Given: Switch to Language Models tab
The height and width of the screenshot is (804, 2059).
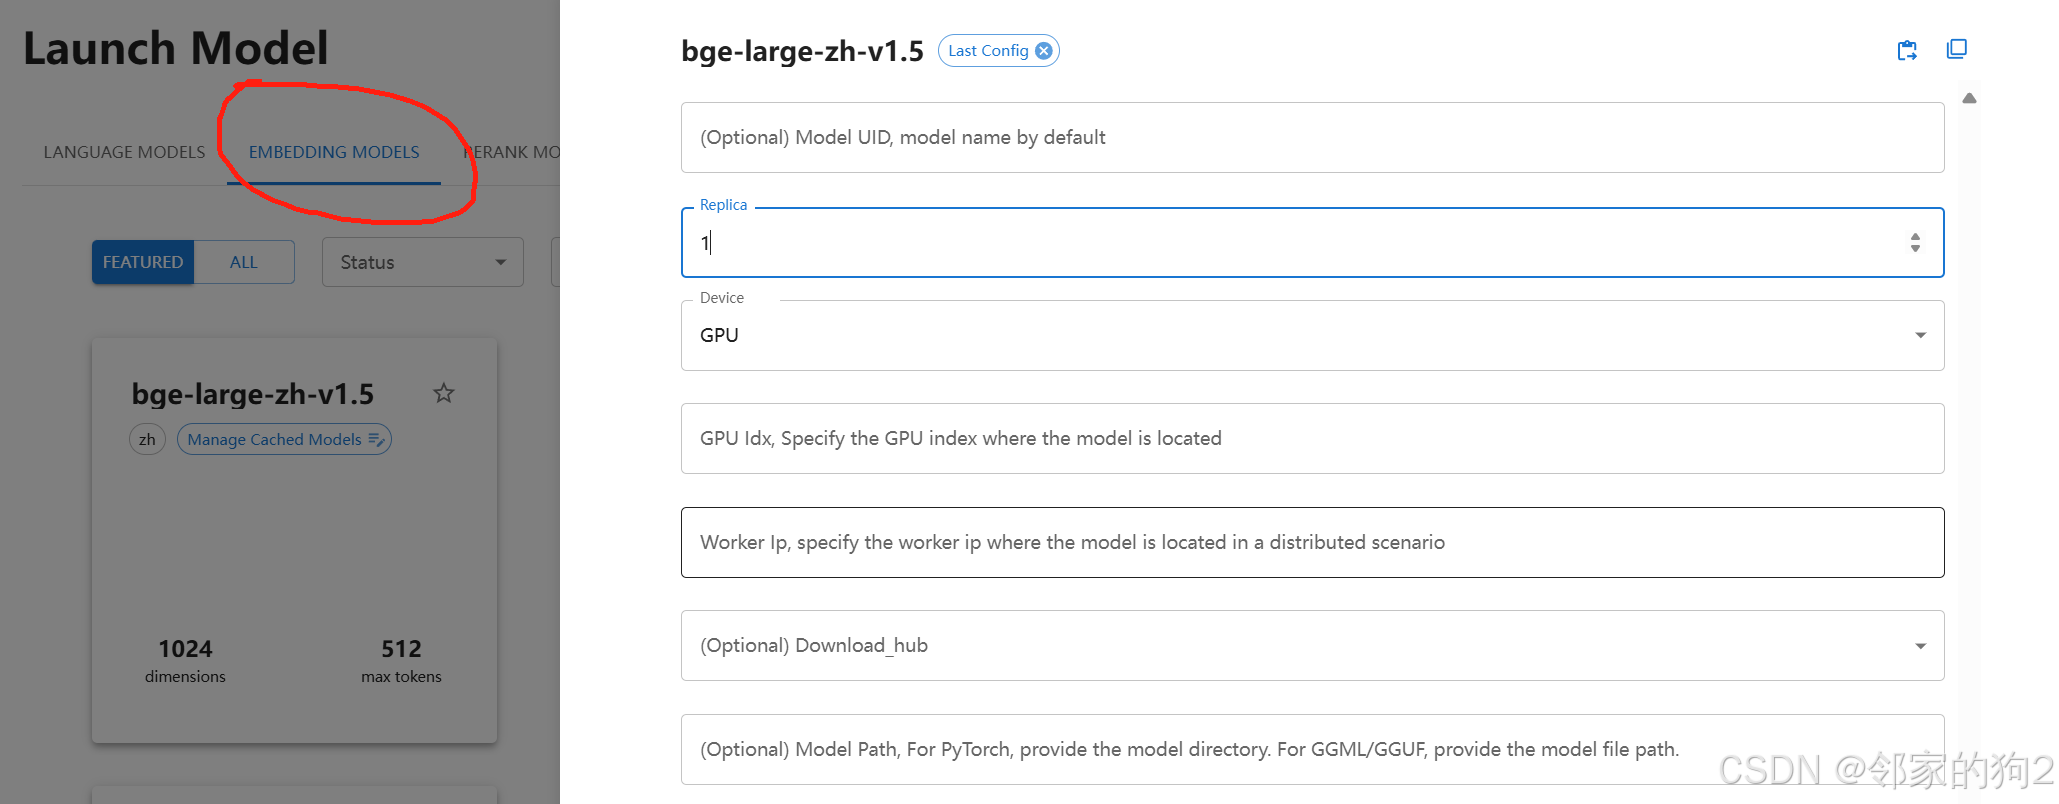Looking at the screenshot, I should pyautogui.click(x=124, y=152).
